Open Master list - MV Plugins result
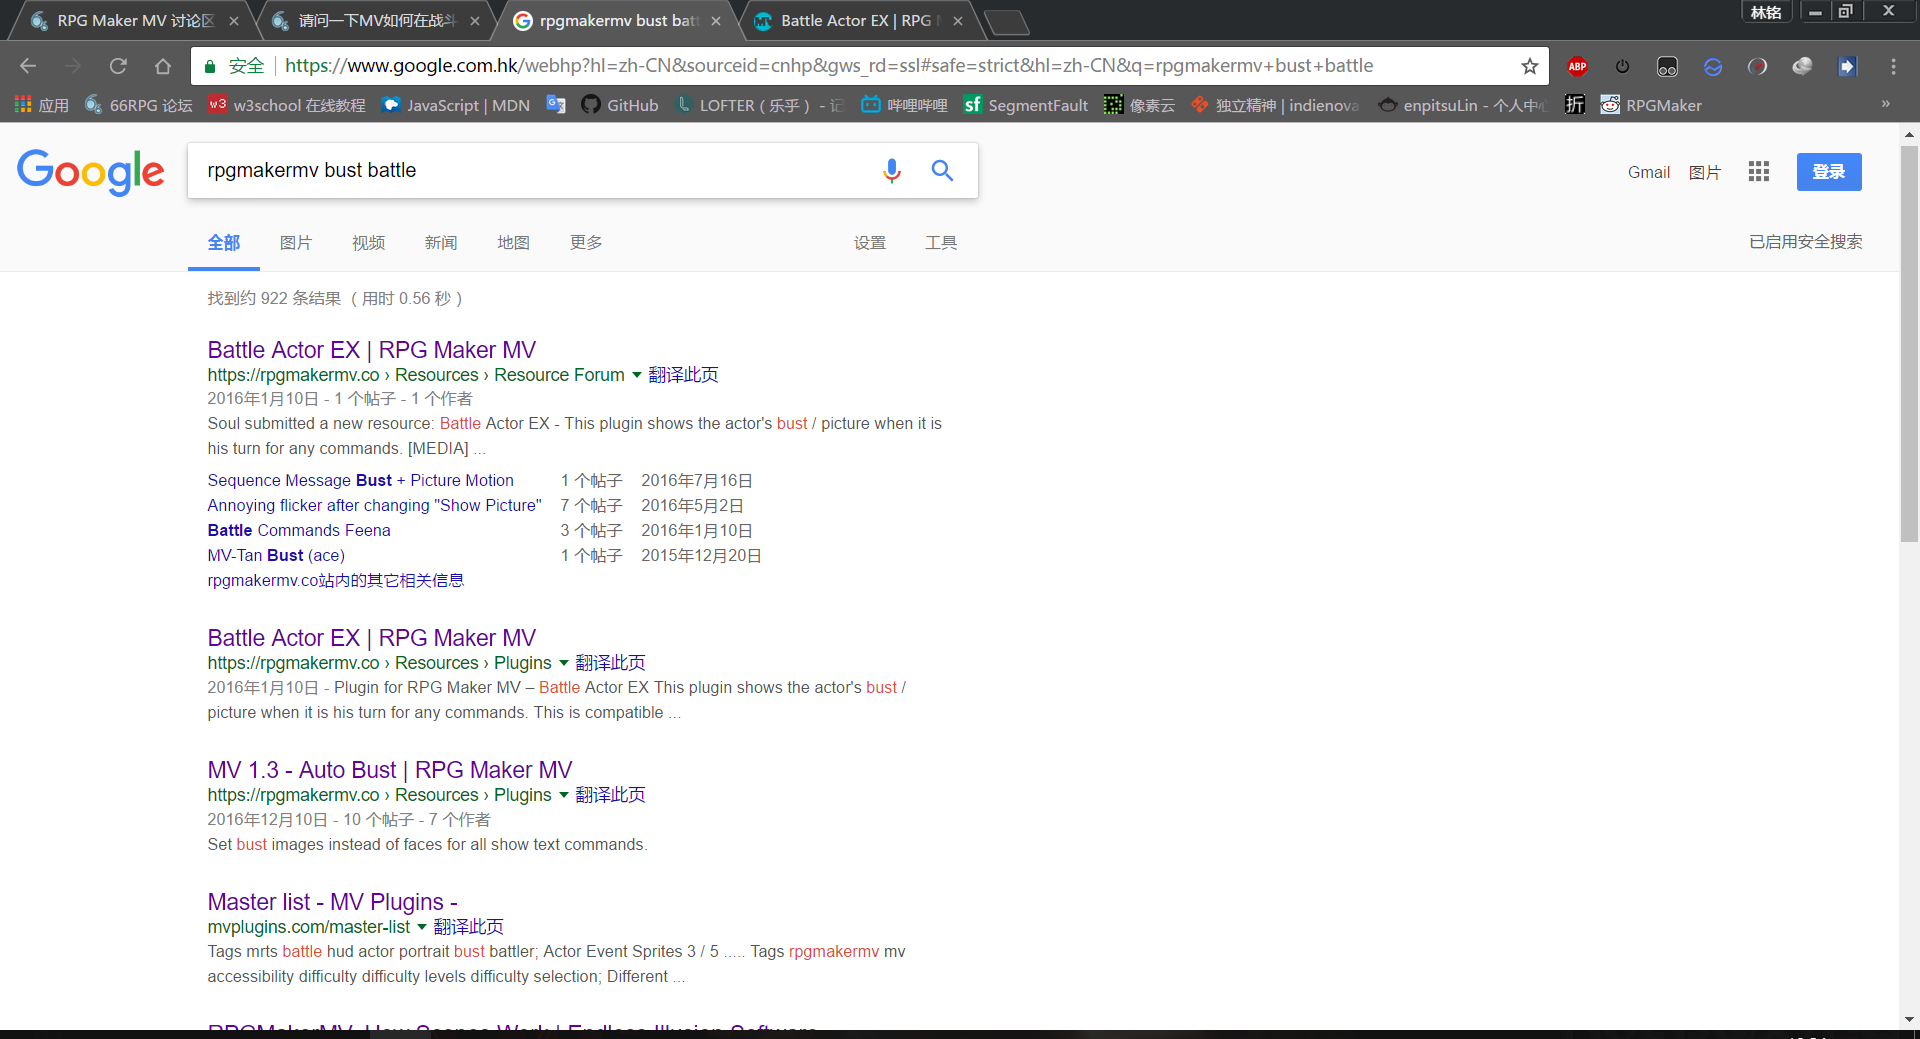 (x=332, y=902)
